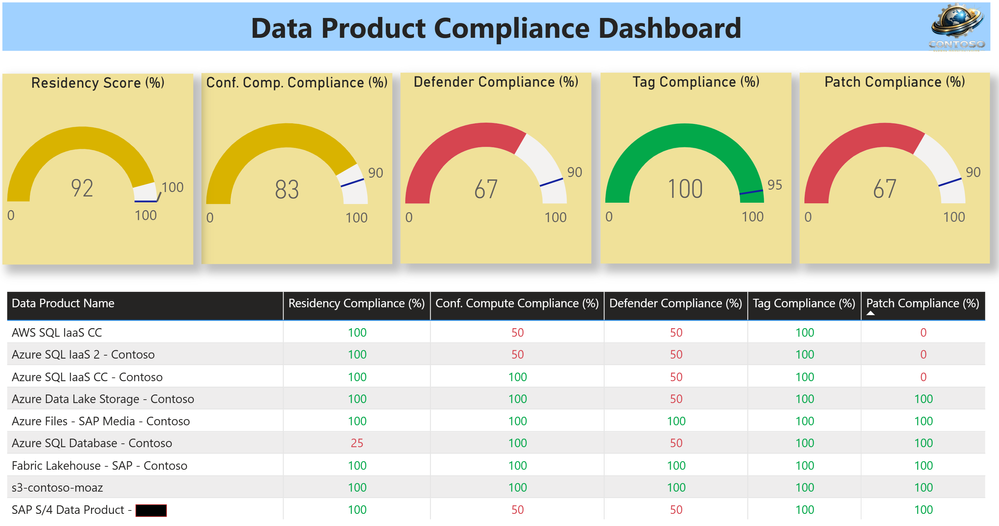Click the Data Product Compliance Dashboard title
The height and width of the screenshot is (526, 999).
[496, 28]
